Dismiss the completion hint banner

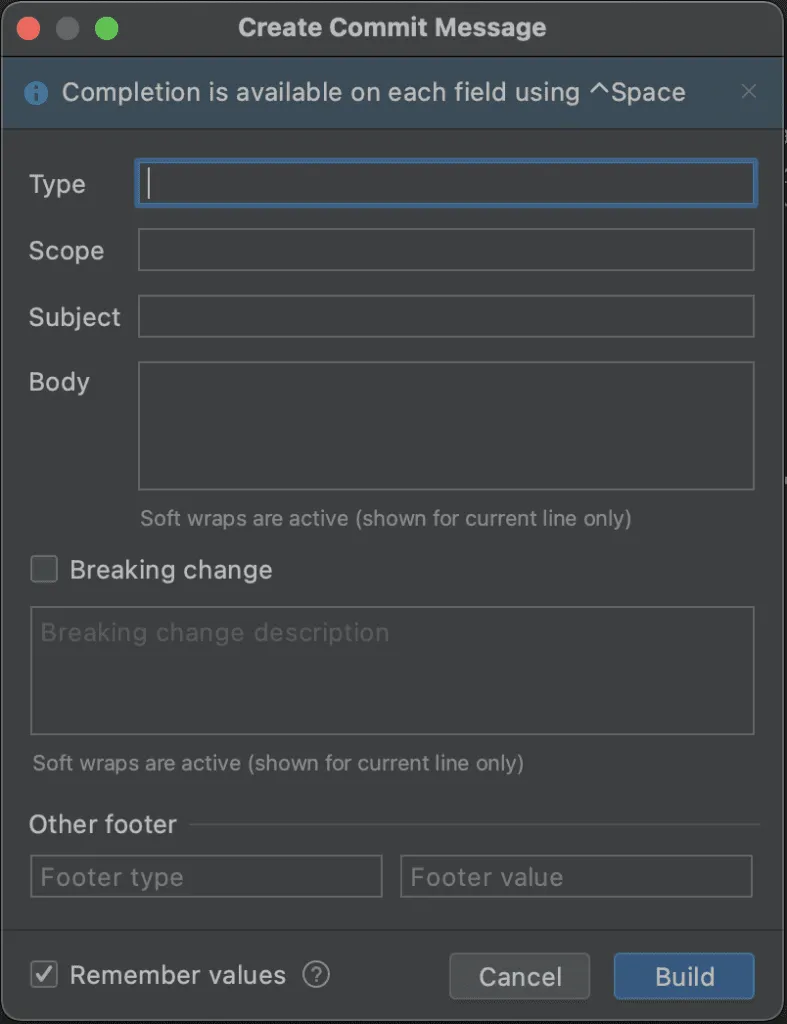pyautogui.click(x=748, y=92)
